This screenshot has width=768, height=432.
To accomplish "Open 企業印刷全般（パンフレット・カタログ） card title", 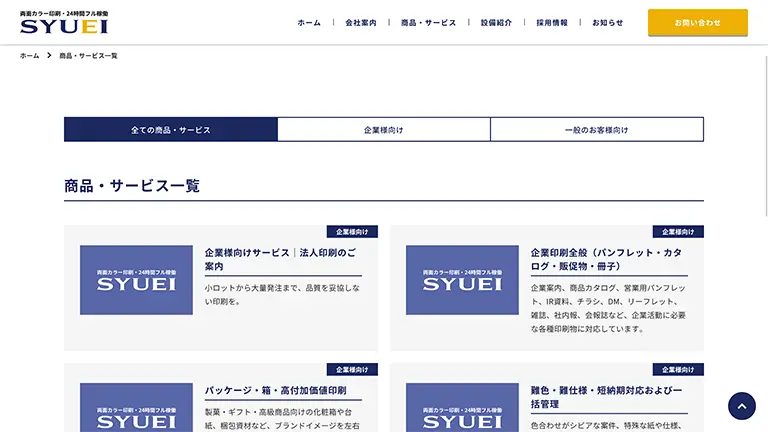I will pyautogui.click(x=606, y=260).
